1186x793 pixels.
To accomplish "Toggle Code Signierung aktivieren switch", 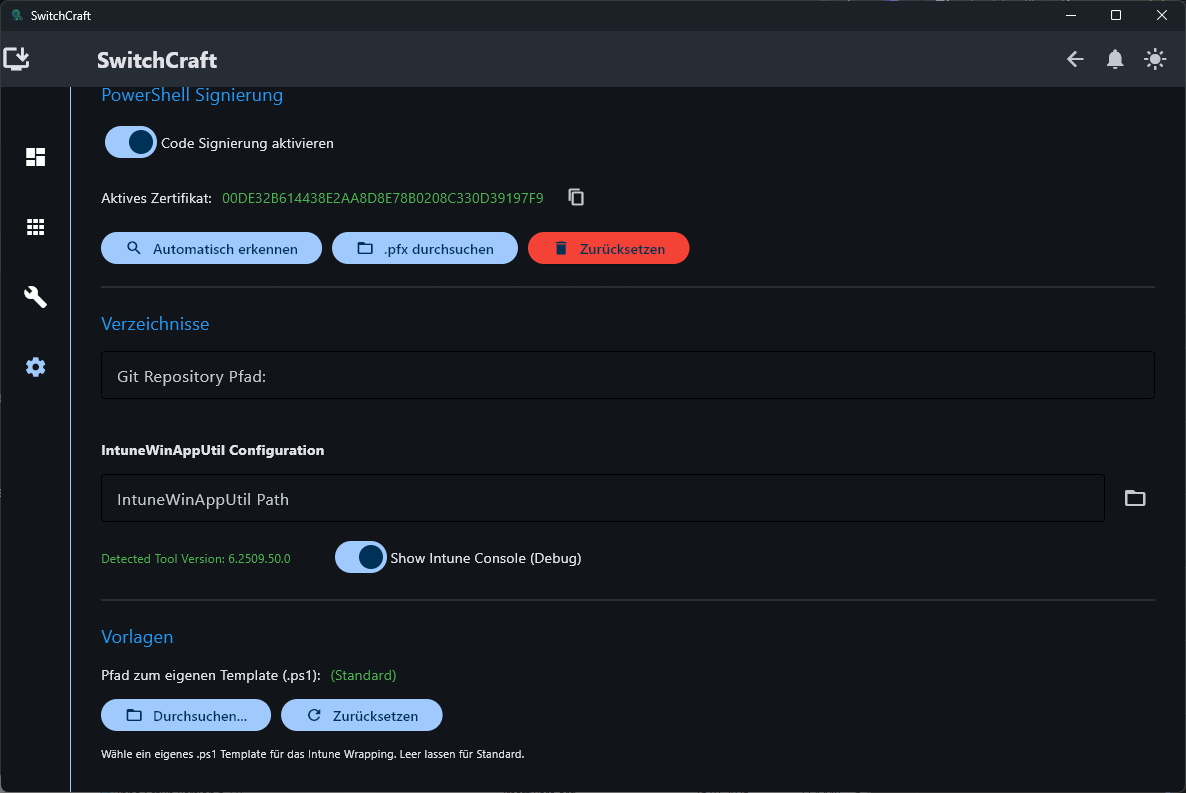I will pos(131,142).
